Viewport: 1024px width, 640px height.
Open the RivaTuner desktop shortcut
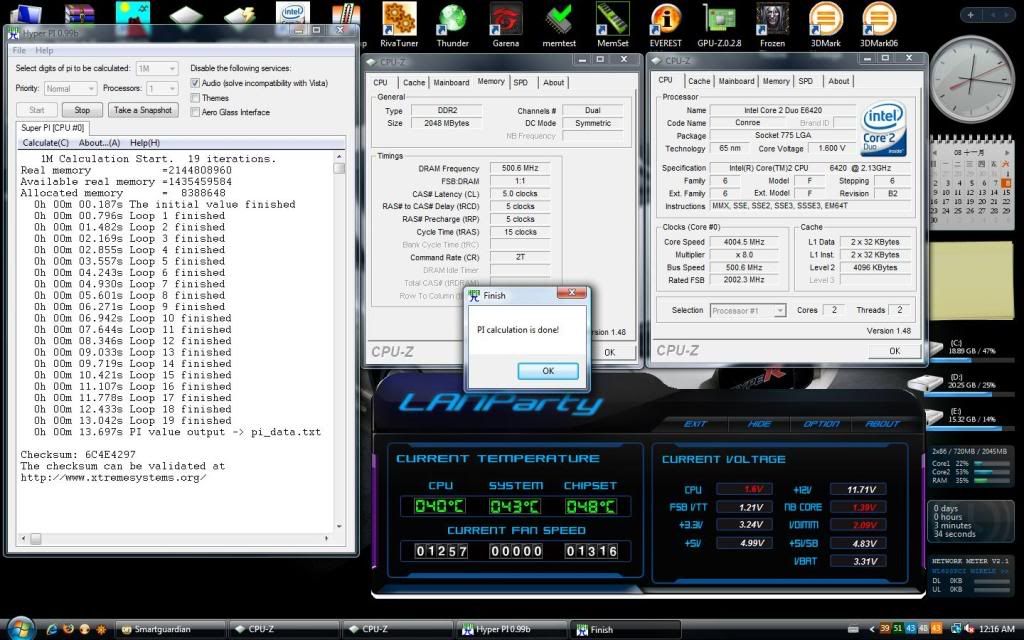(x=399, y=20)
